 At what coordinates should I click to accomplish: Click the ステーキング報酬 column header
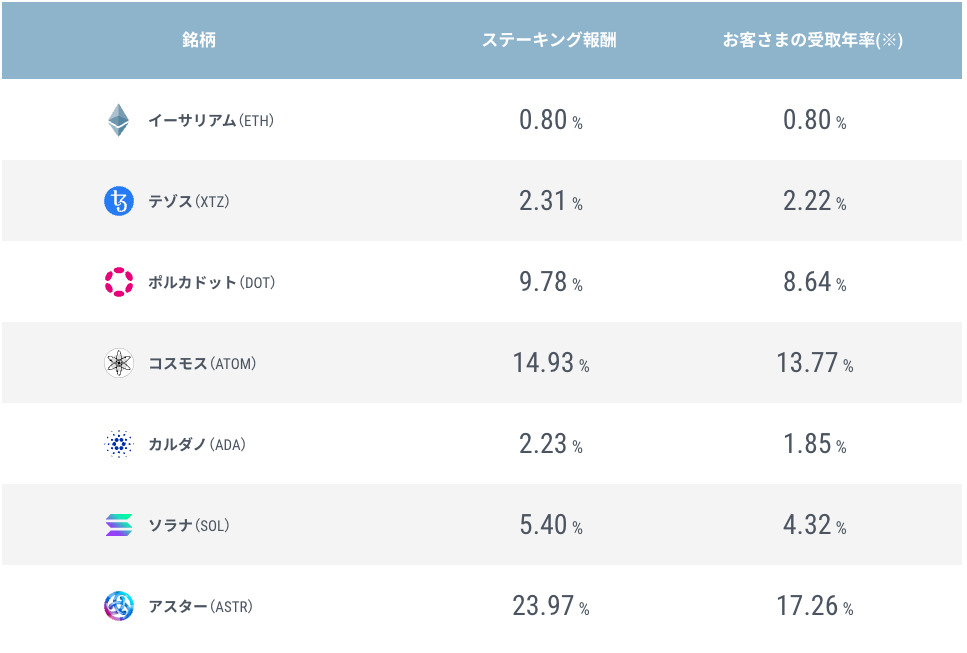[x=549, y=41]
